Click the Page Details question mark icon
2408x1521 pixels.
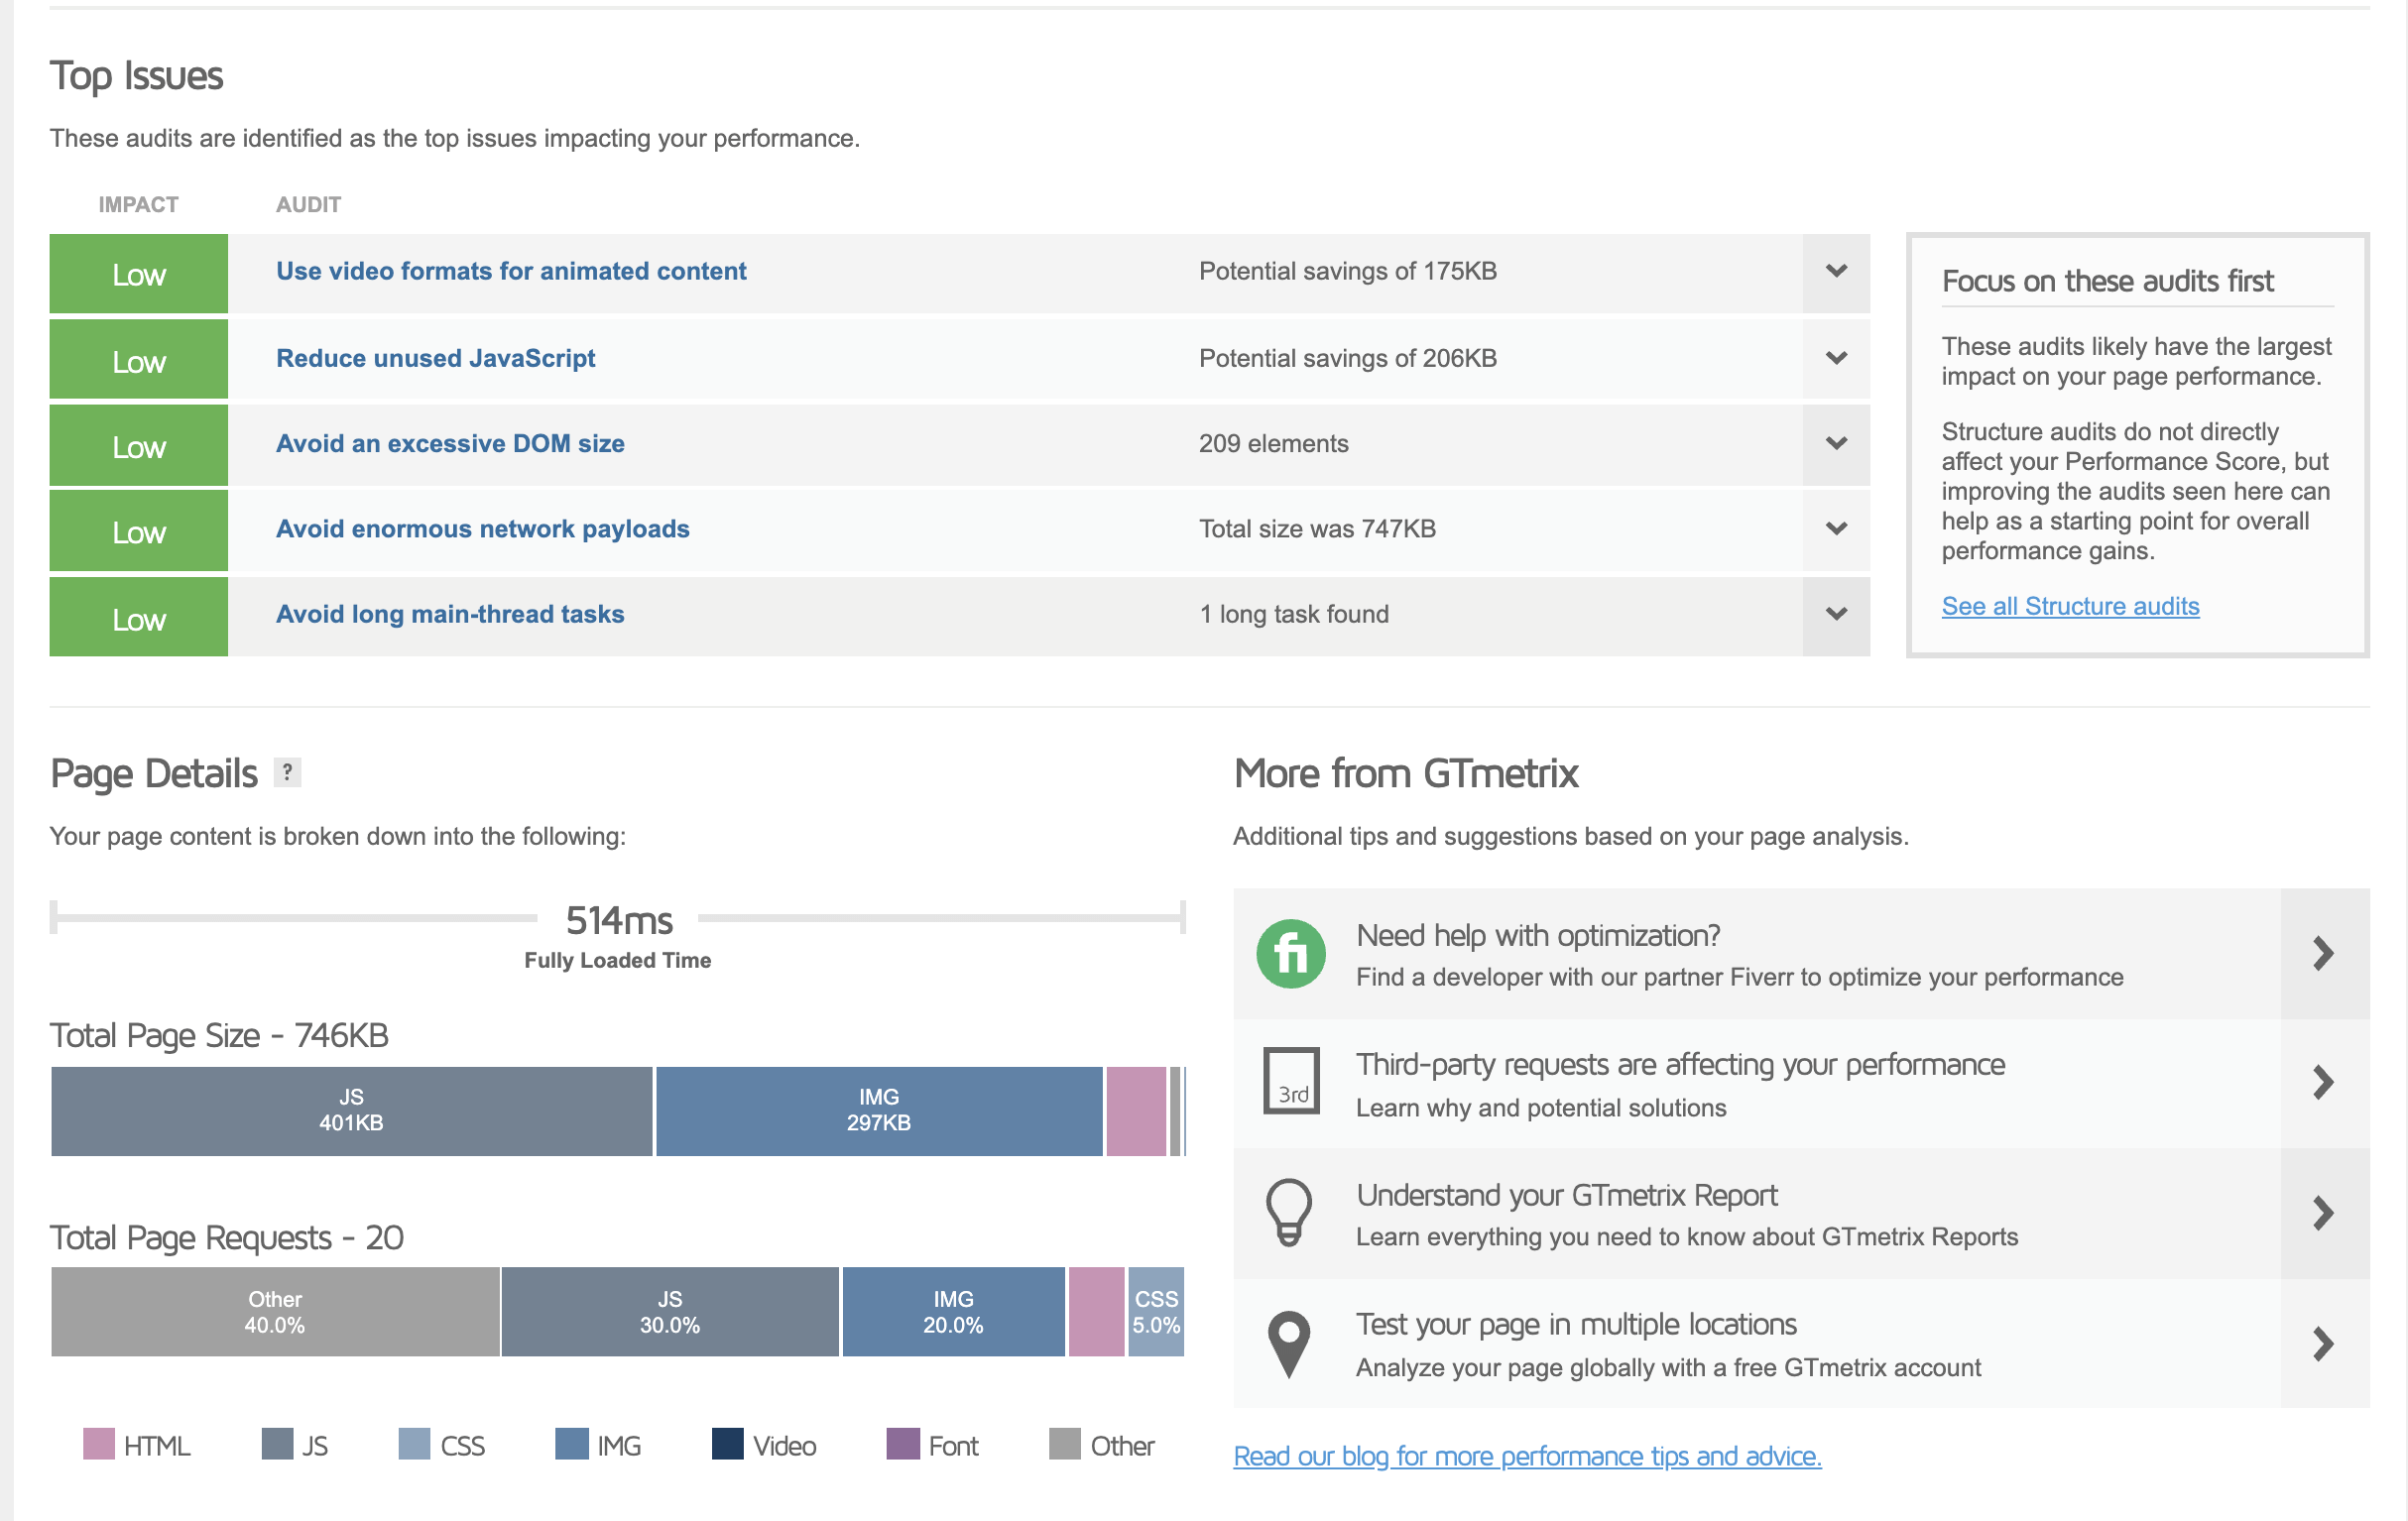click(x=287, y=772)
